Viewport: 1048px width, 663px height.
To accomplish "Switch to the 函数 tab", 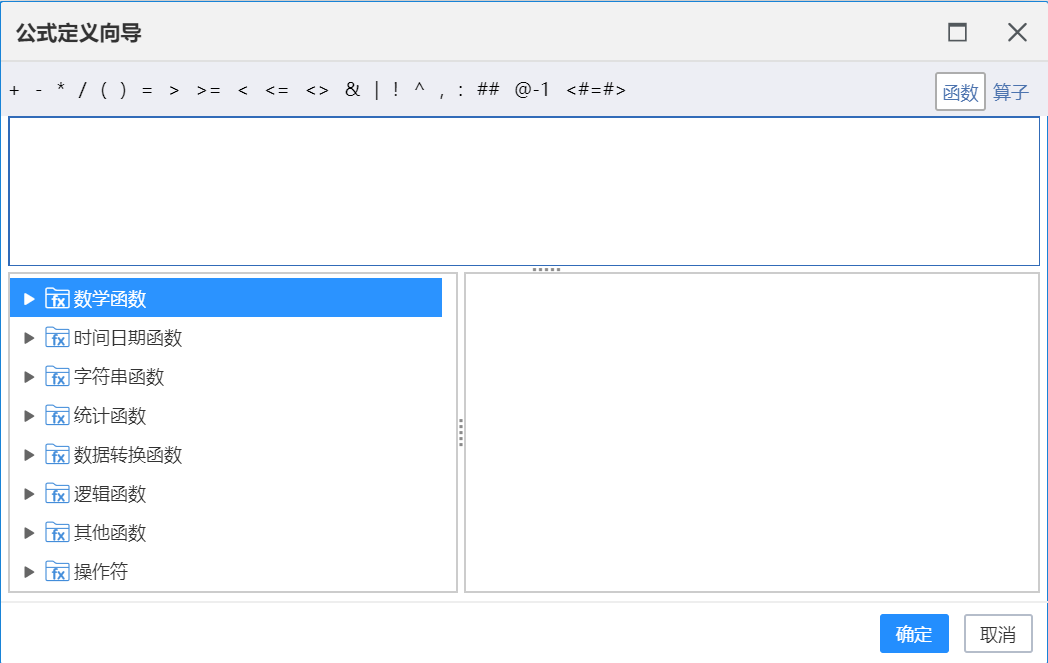I will 960,92.
